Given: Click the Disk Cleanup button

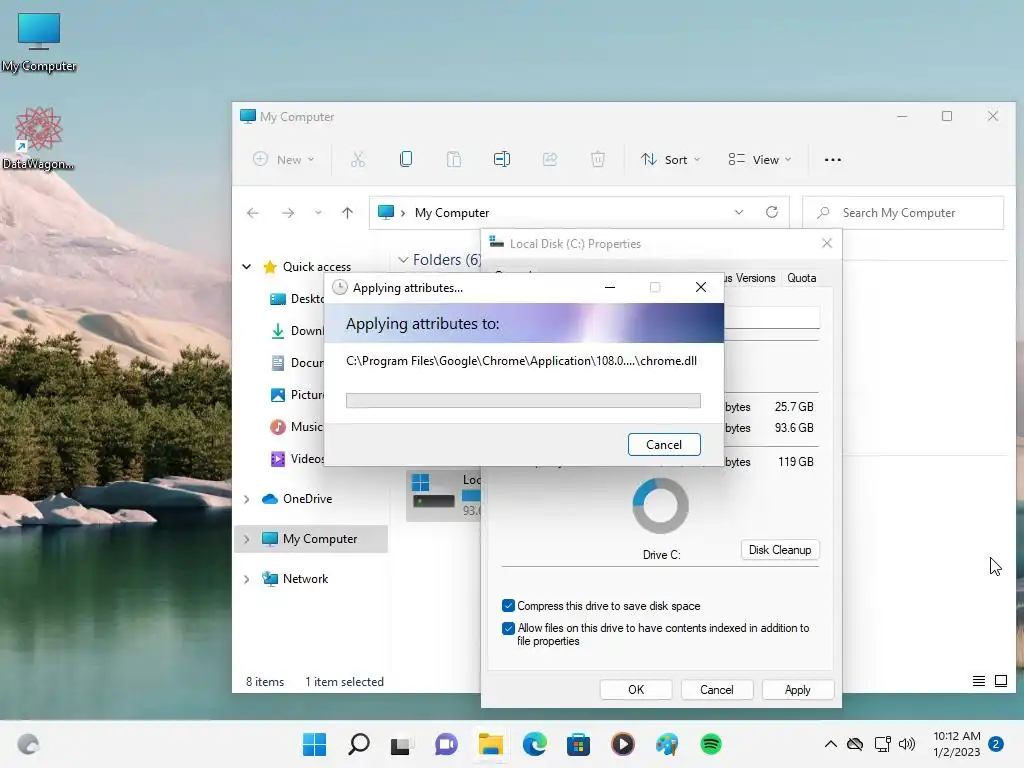Looking at the screenshot, I should pyautogui.click(x=780, y=550).
